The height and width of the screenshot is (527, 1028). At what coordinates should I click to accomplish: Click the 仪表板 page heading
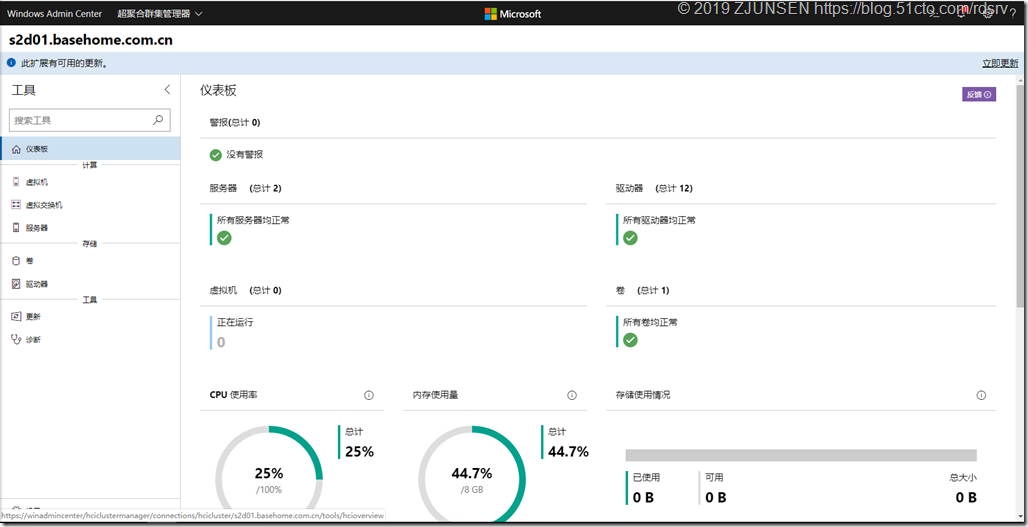point(218,90)
